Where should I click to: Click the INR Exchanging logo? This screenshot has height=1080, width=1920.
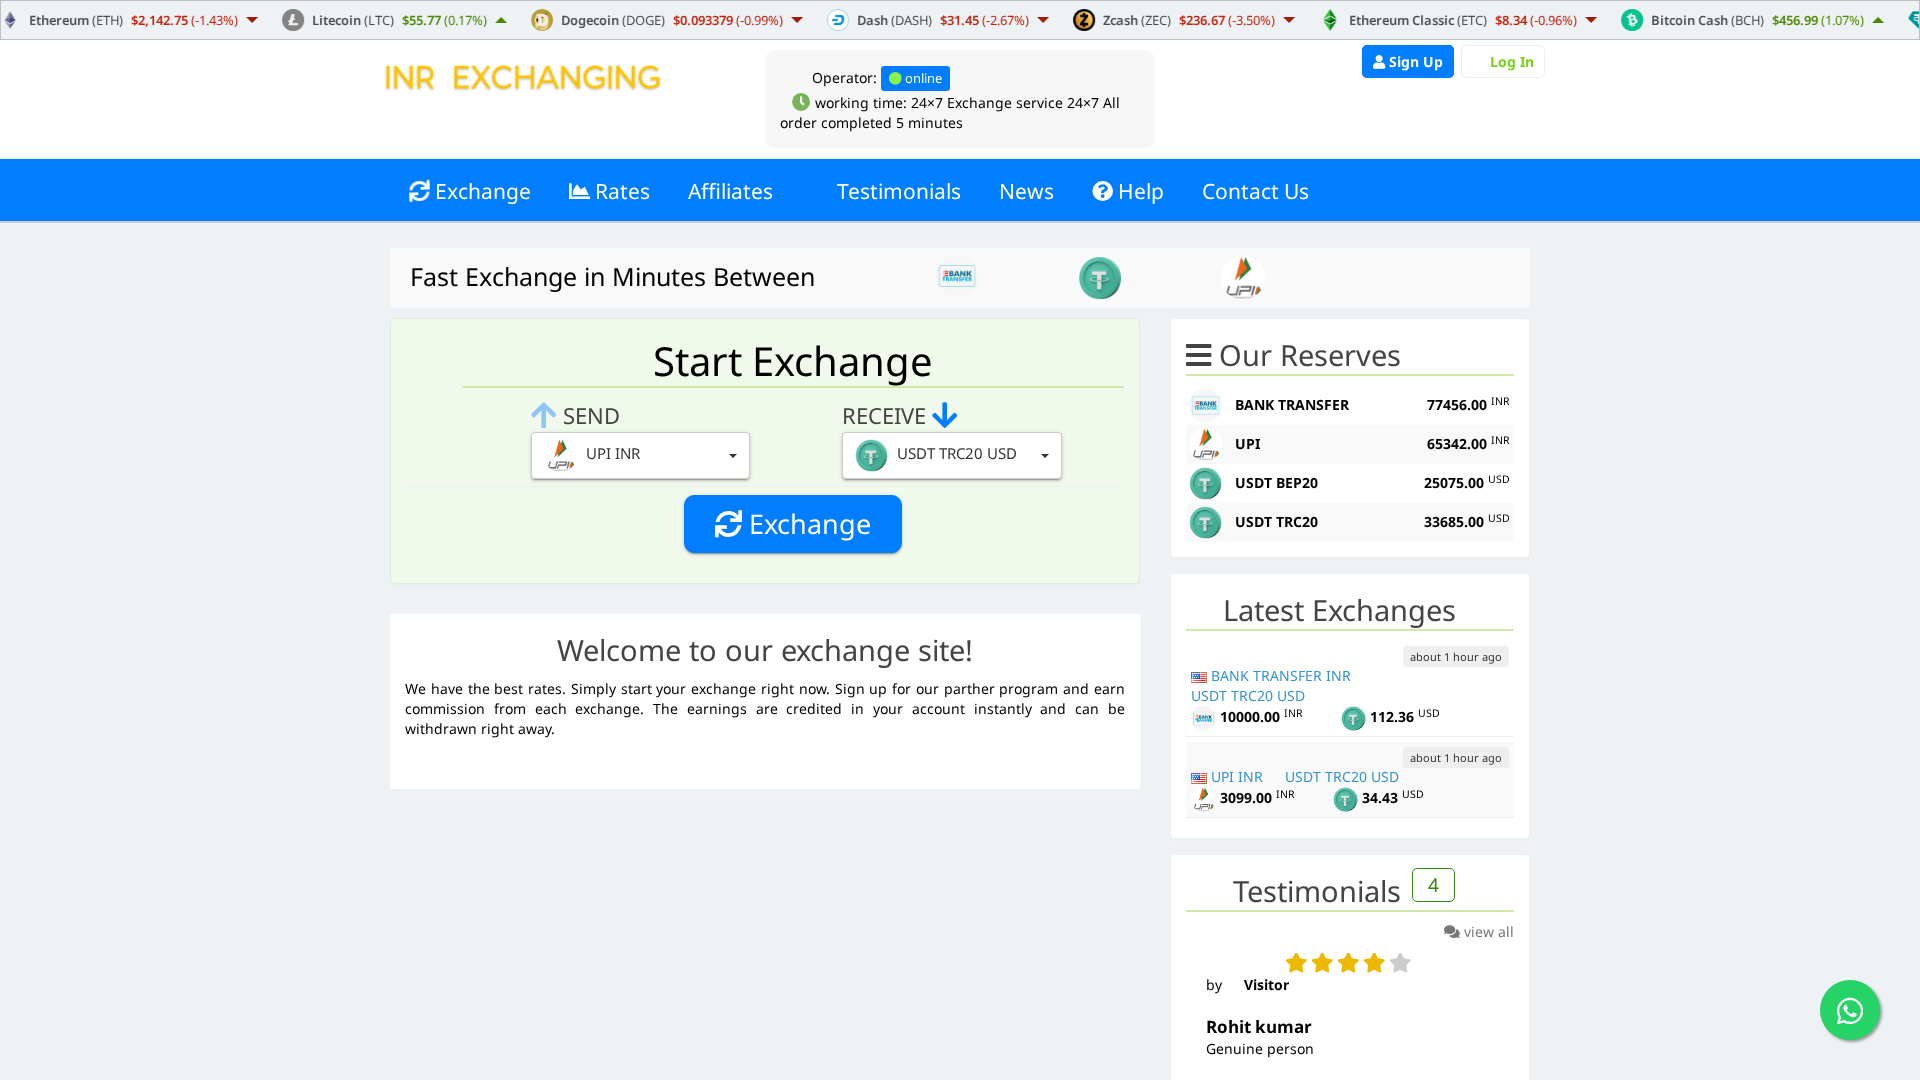pyautogui.click(x=522, y=77)
